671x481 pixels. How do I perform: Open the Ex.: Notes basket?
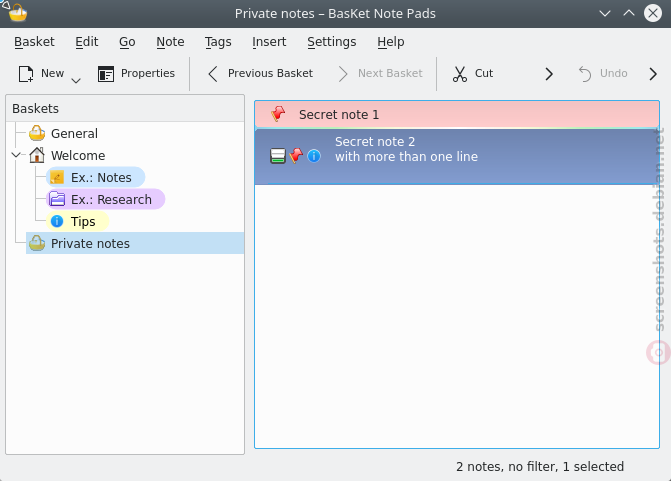click(95, 177)
